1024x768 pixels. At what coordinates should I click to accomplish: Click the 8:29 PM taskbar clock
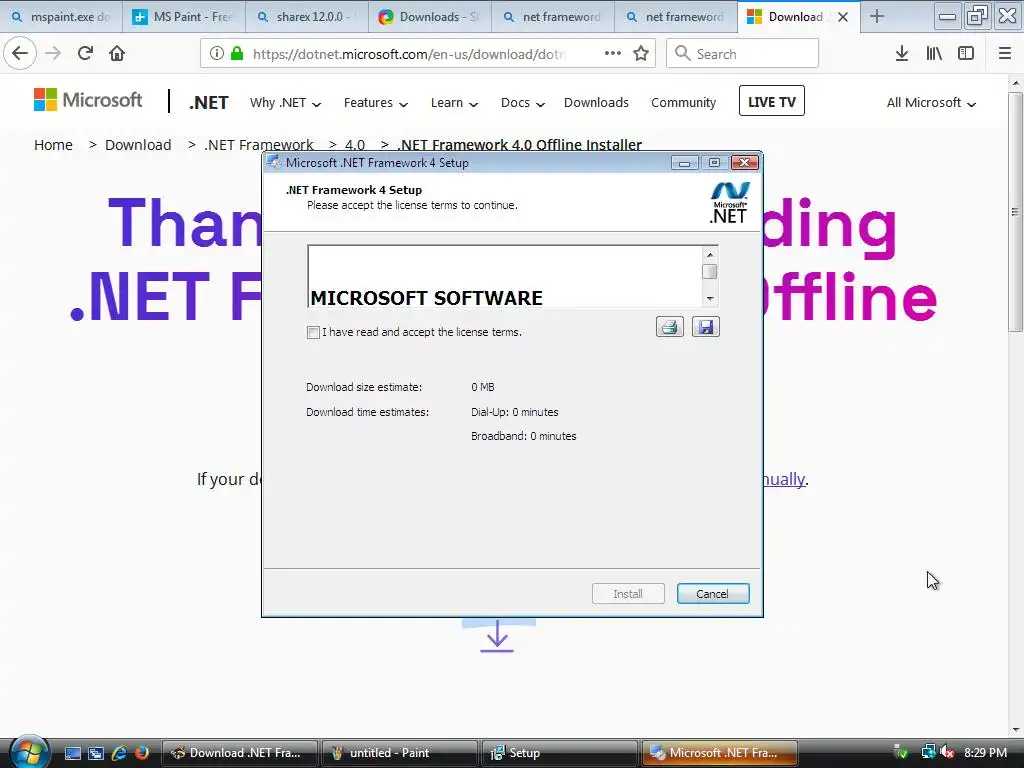[985, 753]
